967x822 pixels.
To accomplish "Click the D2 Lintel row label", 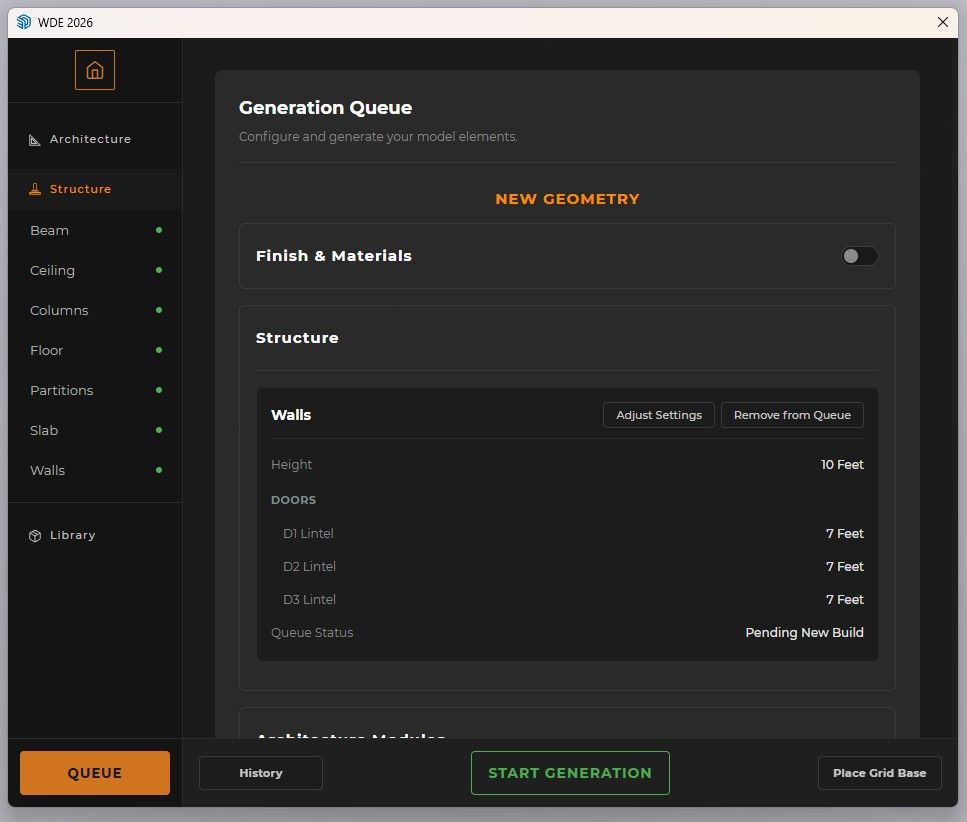I will pos(310,566).
